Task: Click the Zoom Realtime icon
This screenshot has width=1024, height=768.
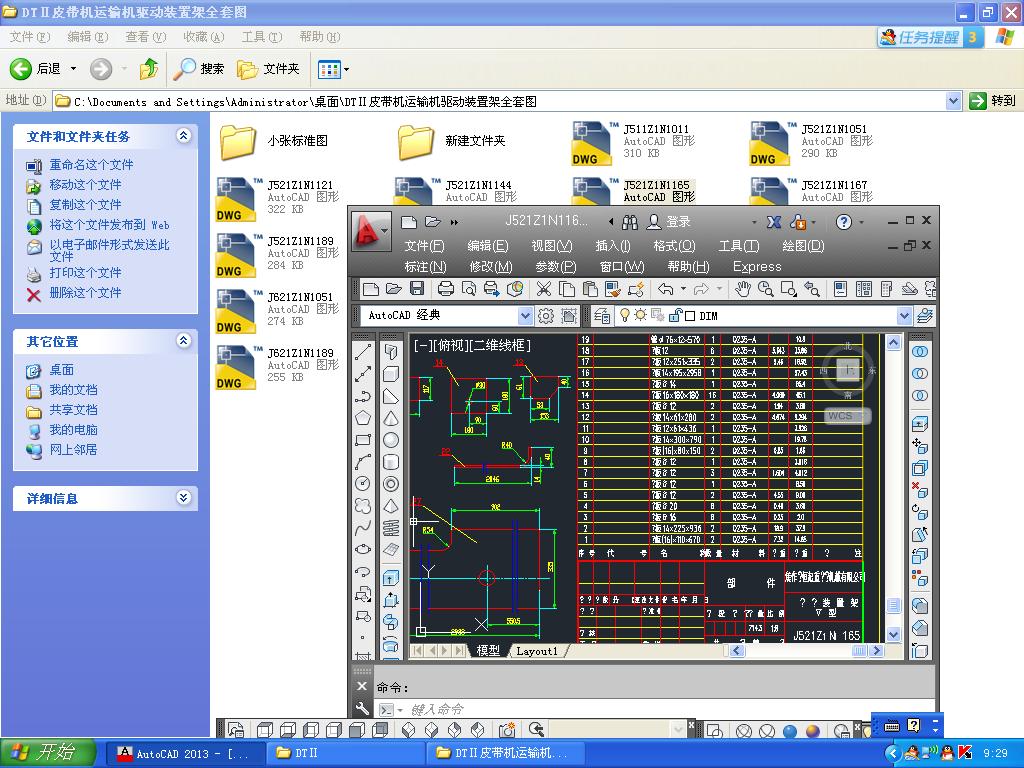Action: 765,289
